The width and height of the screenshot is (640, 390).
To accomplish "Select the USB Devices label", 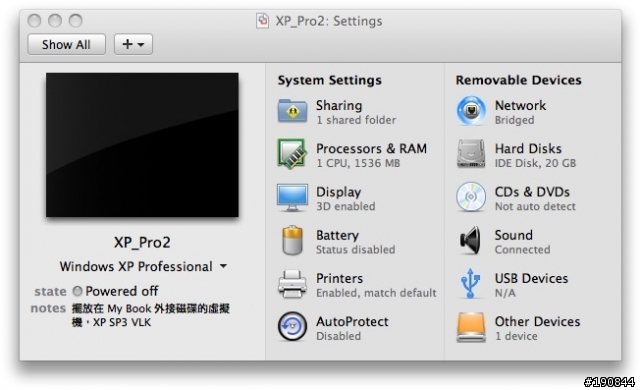I will (531, 278).
